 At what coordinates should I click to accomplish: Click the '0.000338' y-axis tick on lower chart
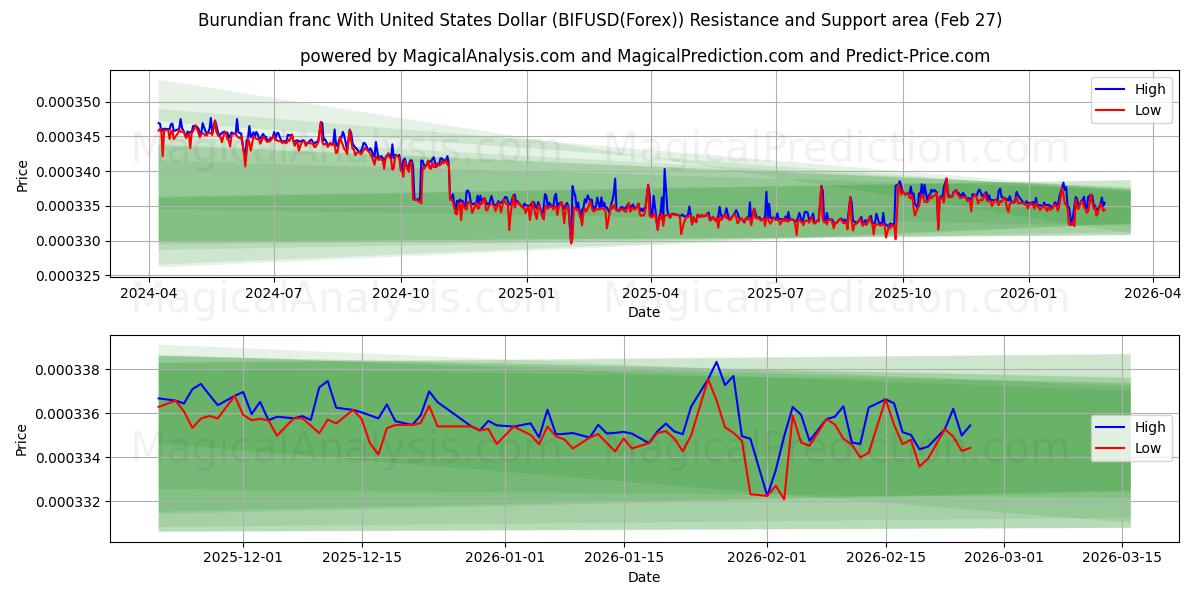[69, 370]
